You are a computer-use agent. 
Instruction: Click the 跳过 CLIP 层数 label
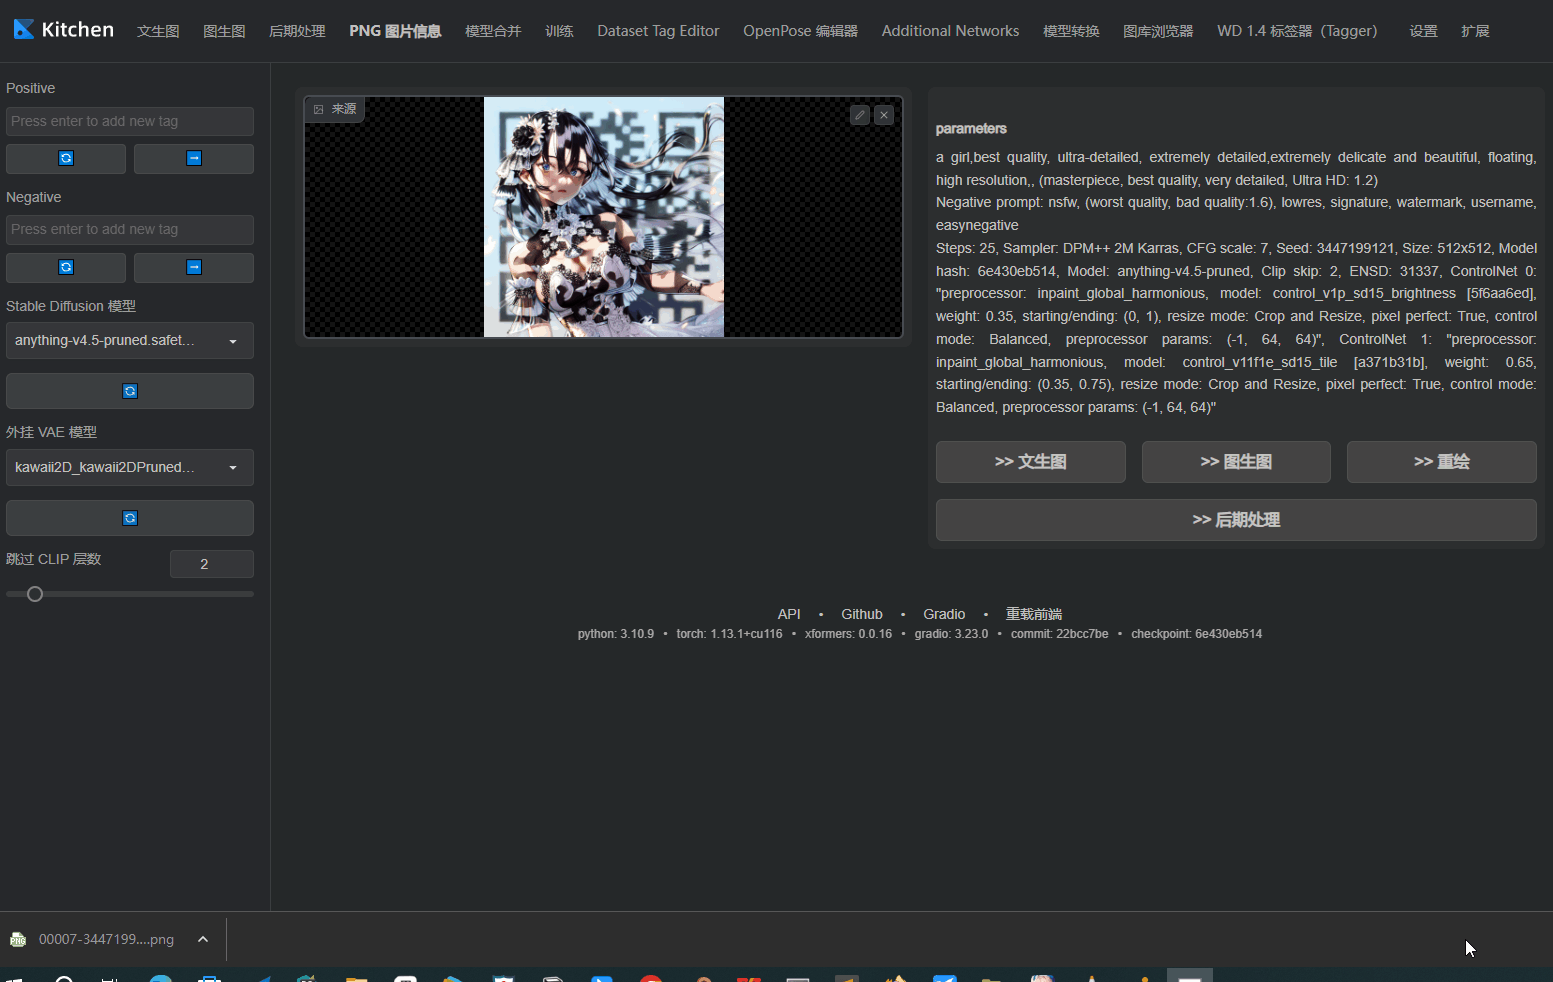(x=54, y=559)
